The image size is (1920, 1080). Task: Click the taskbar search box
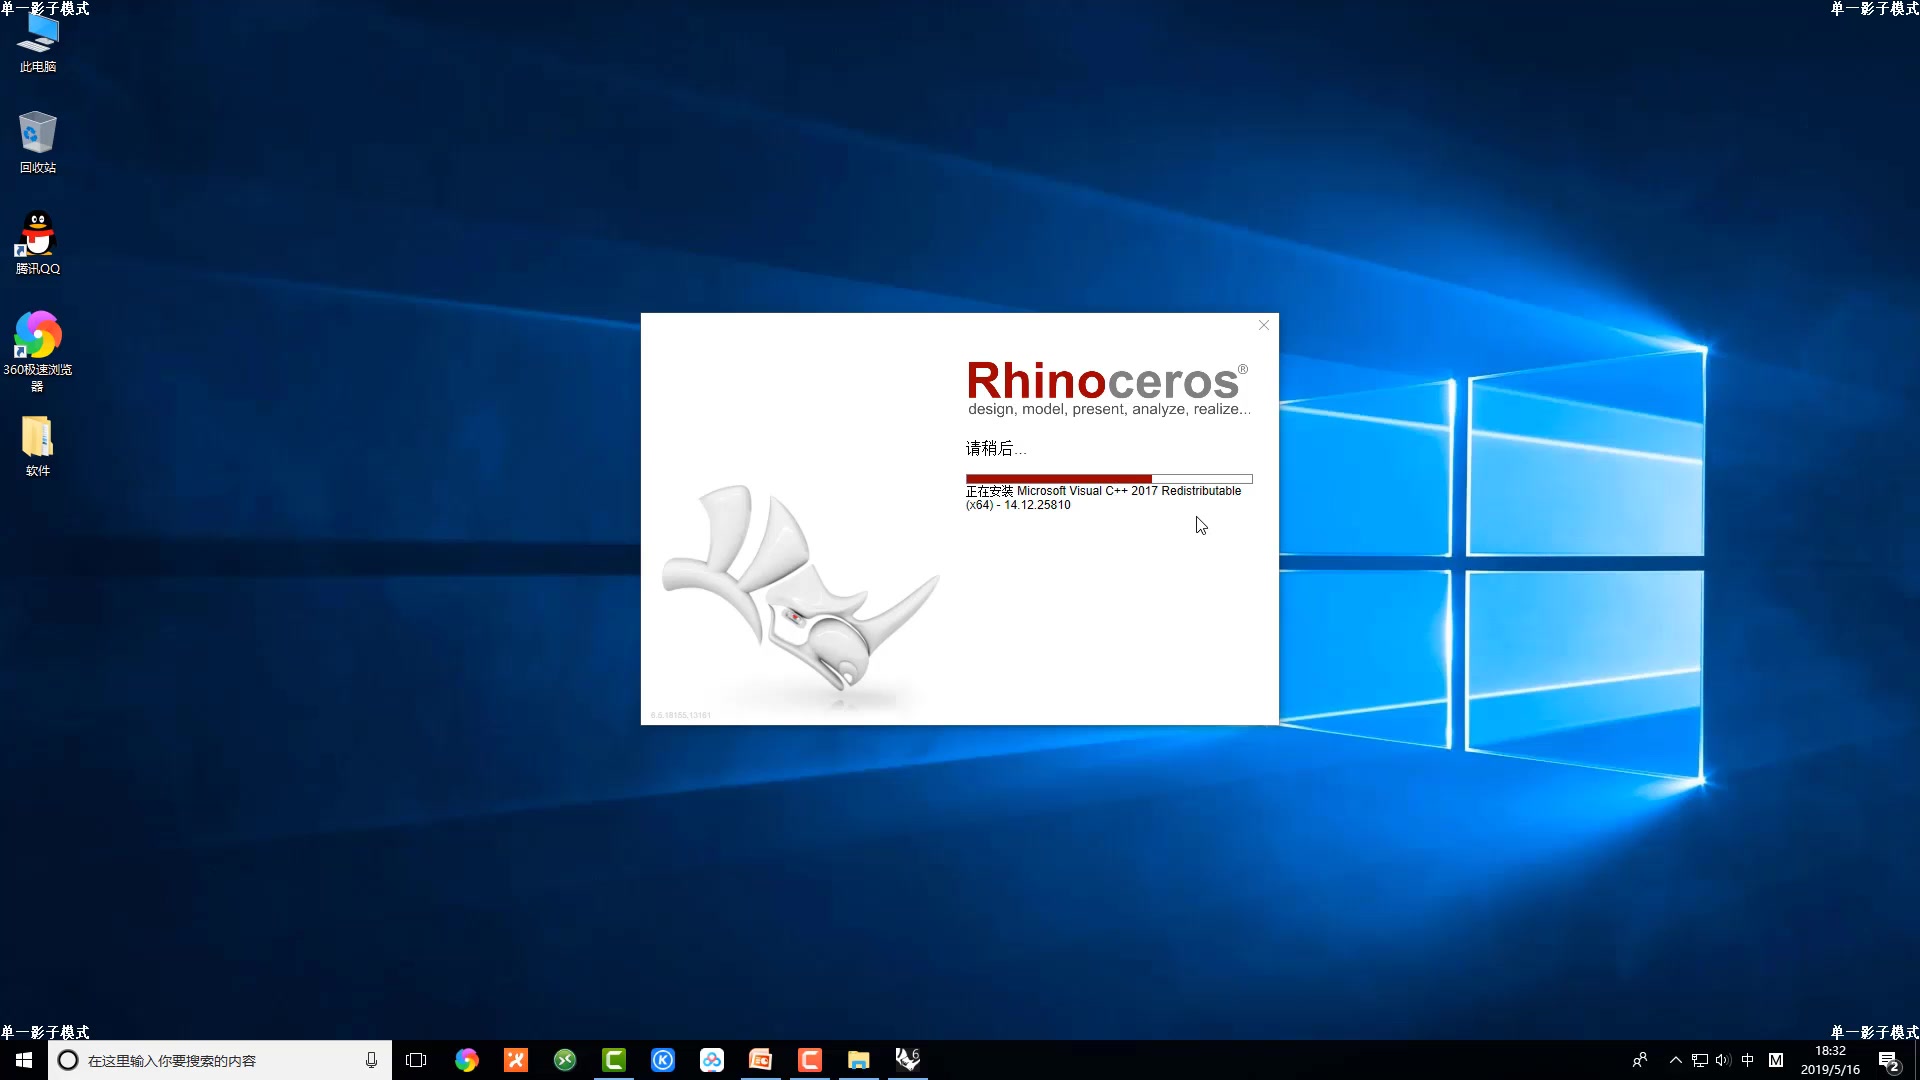(220, 1060)
